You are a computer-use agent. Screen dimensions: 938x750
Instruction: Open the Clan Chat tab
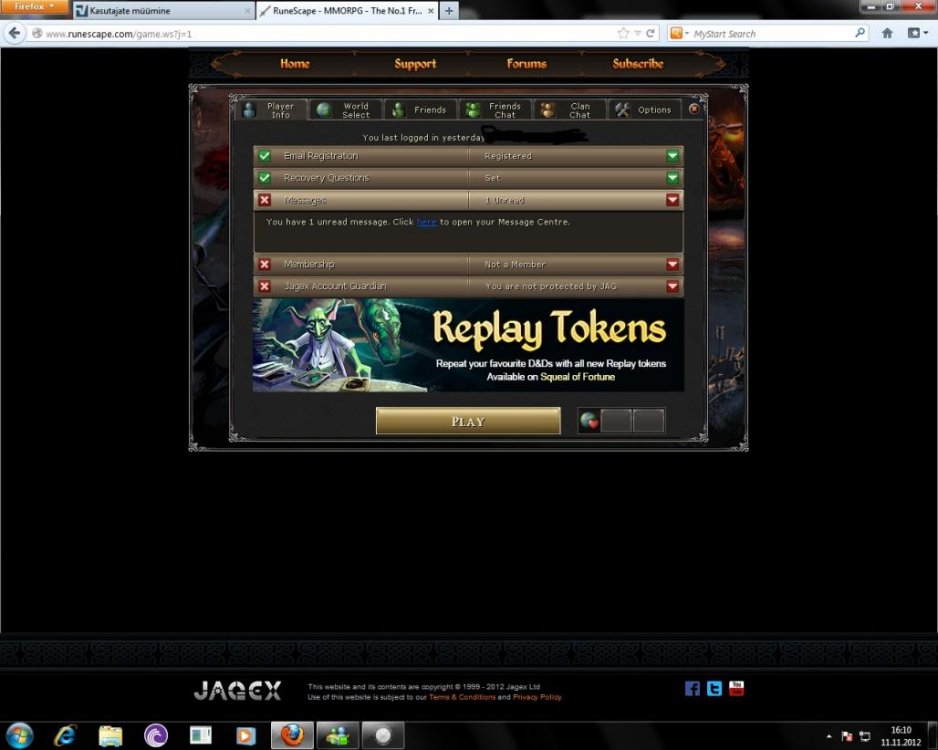tap(570, 110)
